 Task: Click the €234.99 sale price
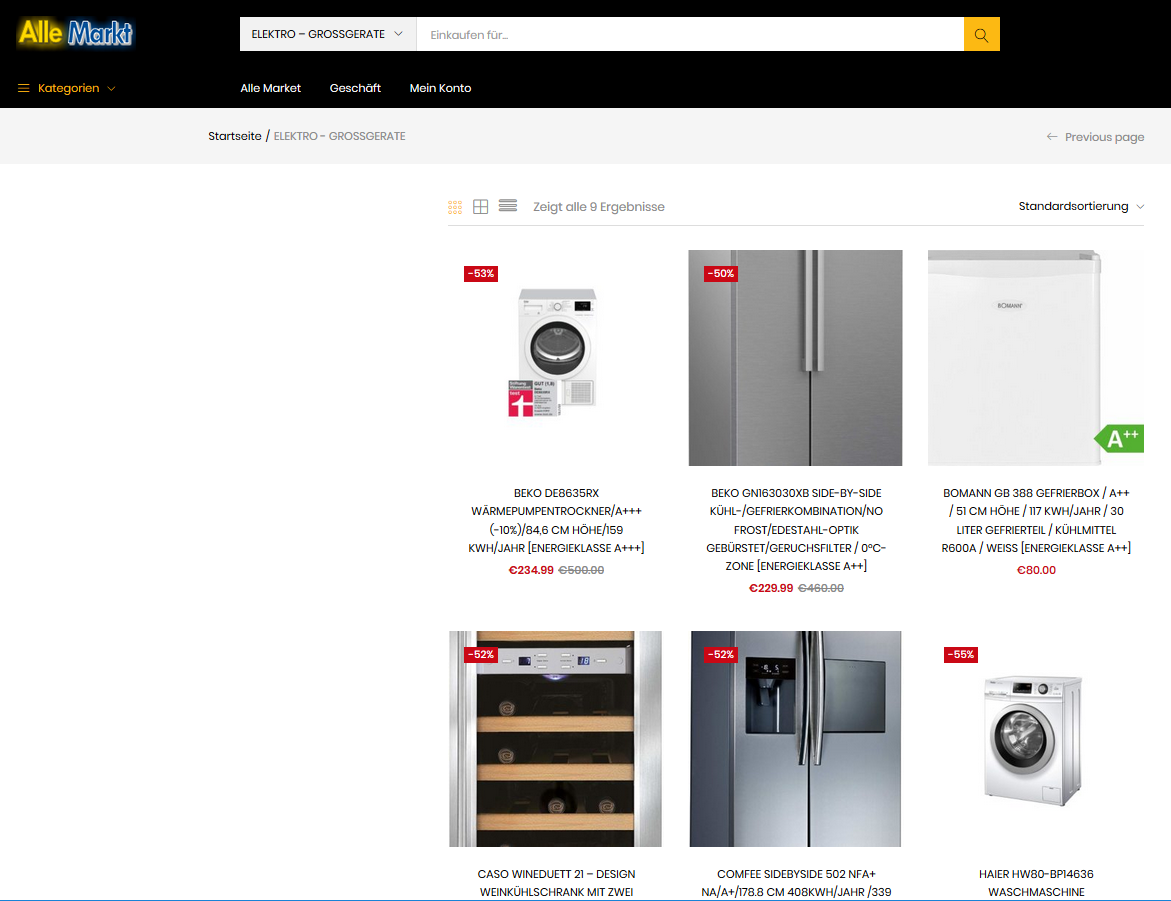coord(531,570)
